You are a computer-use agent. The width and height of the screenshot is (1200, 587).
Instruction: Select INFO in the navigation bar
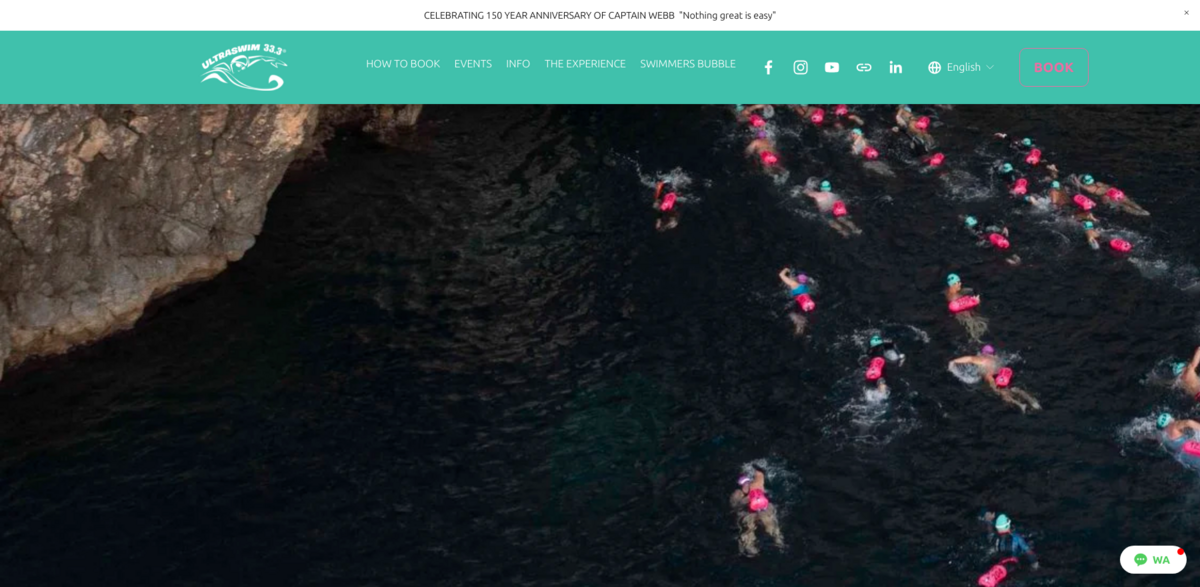[x=518, y=64]
